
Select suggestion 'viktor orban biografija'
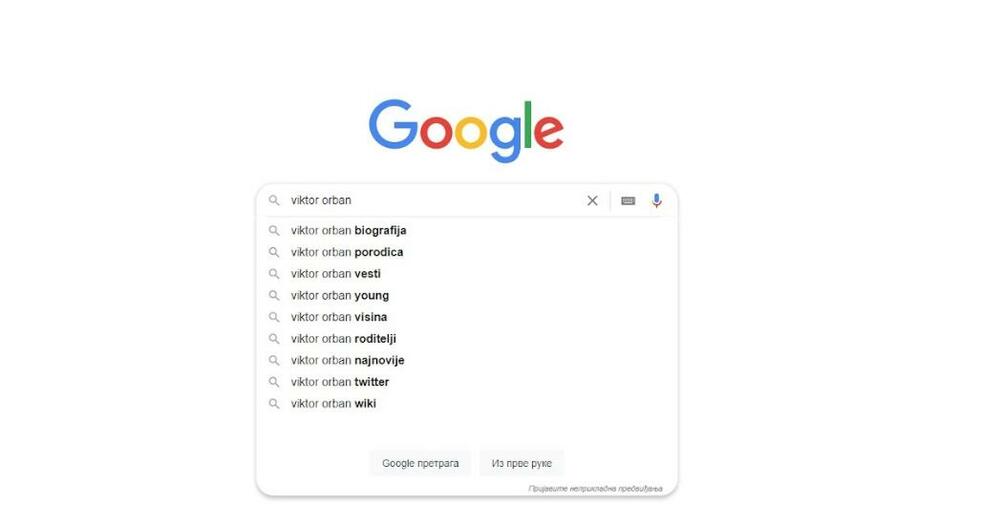pyautogui.click(x=349, y=231)
